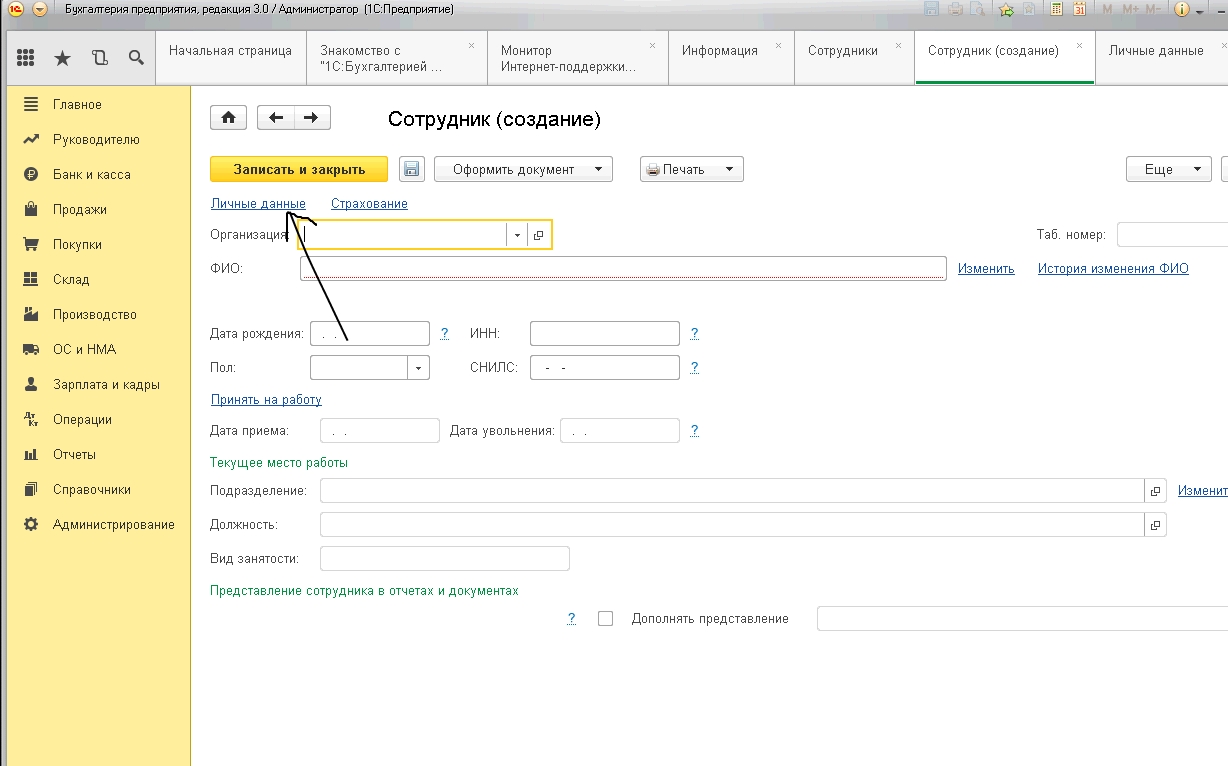The height and width of the screenshot is (766, 1228).
Task: Open the Принять на работу link
Action: tap(266, 400)
